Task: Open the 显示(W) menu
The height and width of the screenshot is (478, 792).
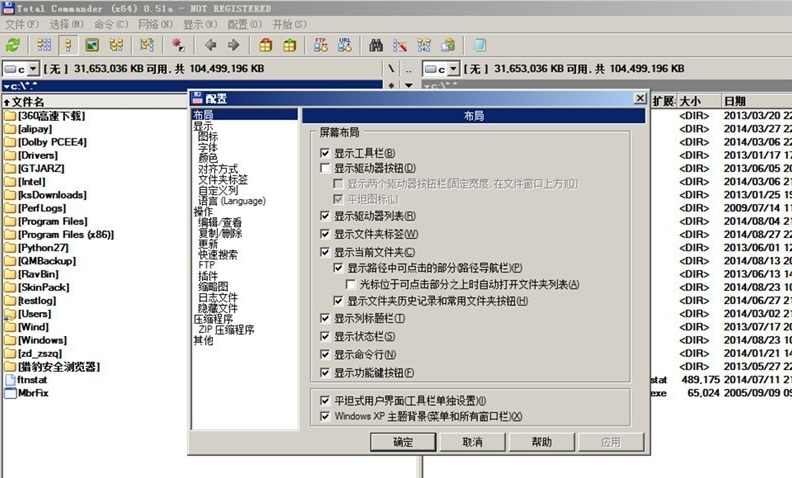Action: click(x=200, y=24)
